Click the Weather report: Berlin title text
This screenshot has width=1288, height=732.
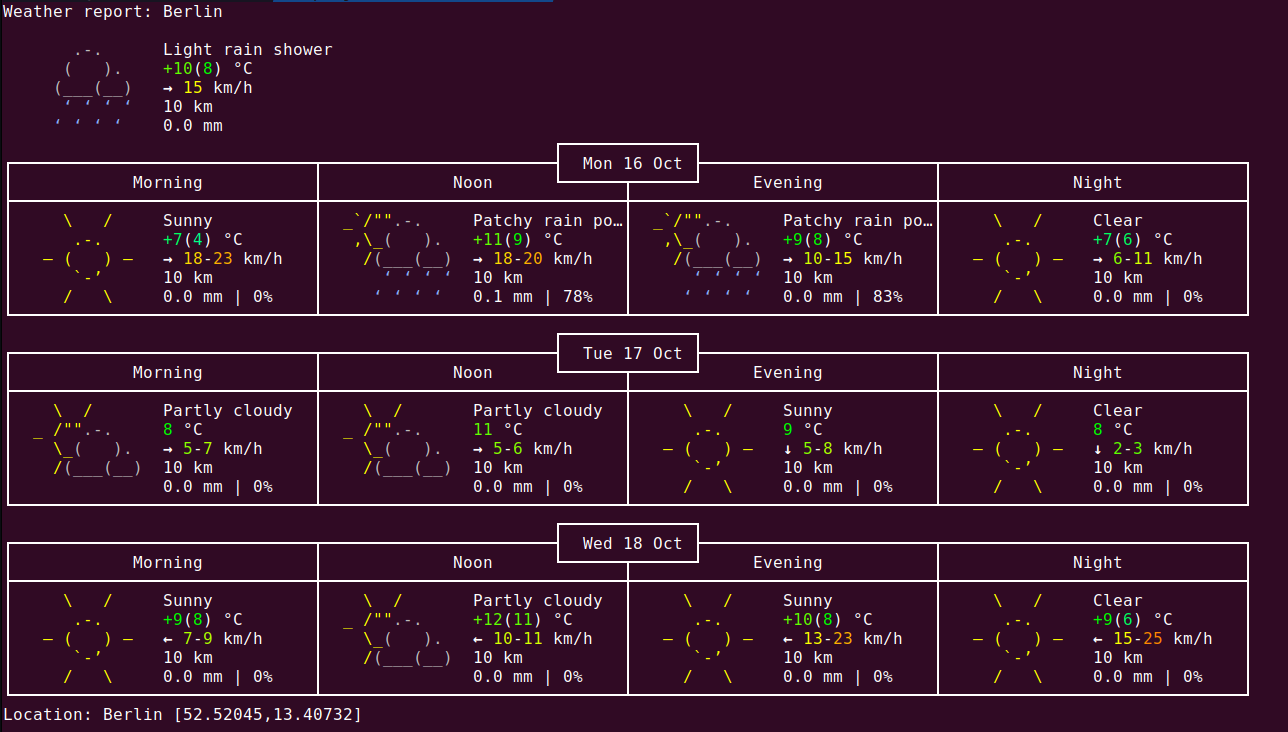click(x=113, y=12)
